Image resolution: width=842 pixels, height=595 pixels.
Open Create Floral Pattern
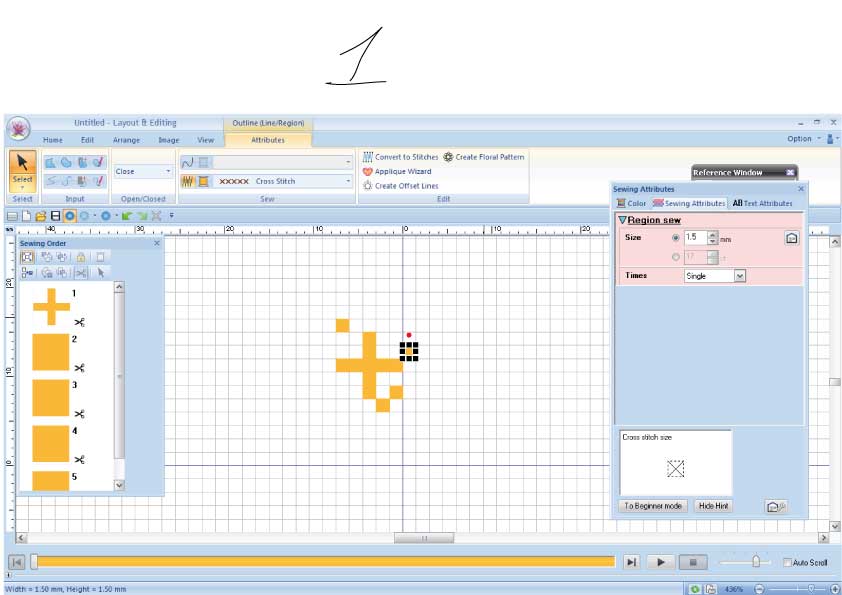coord(484,157)
